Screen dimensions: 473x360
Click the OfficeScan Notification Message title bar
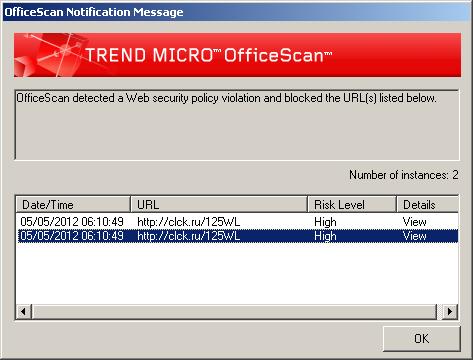pos(236,12)
